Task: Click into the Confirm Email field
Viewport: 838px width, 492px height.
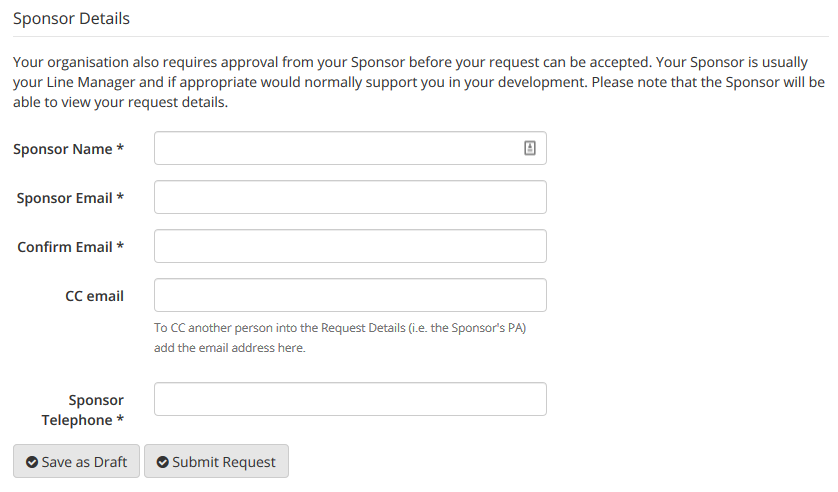Action: [350, 246]
